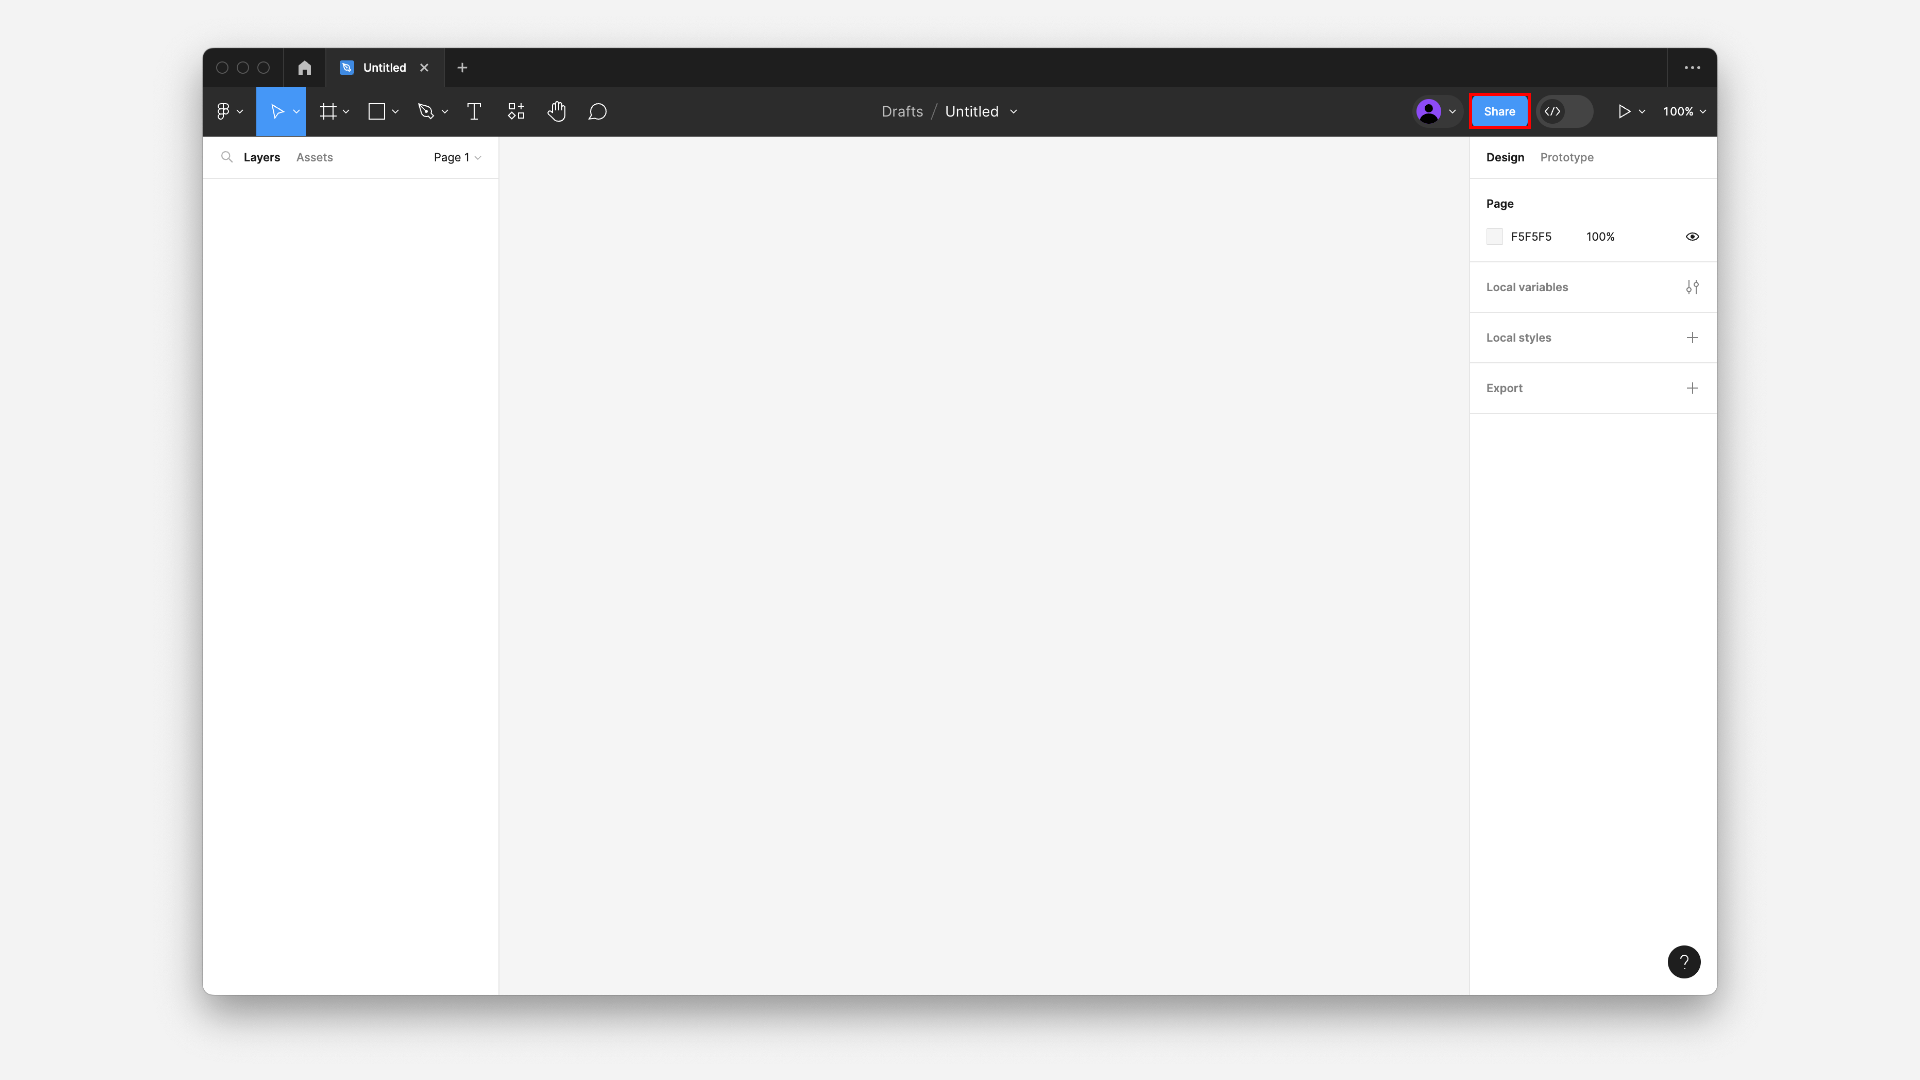Expand shape tools chevron
1920x1080 pixels.
coord(395,112)
